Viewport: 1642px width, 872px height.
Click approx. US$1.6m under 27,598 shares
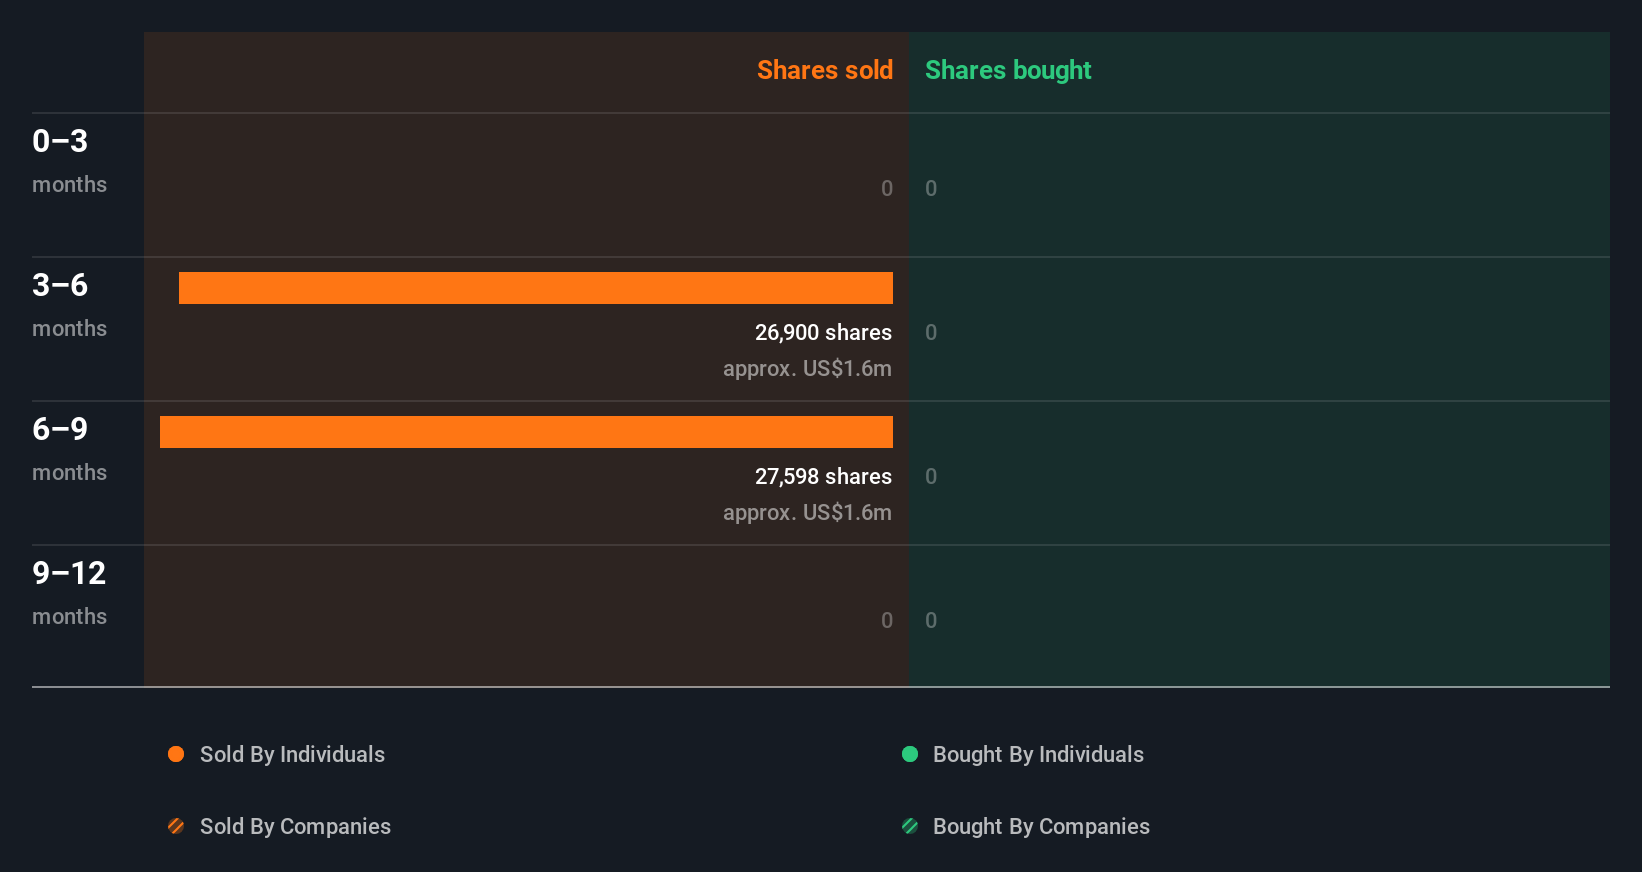pyautogui.click(x=807, y=512)
